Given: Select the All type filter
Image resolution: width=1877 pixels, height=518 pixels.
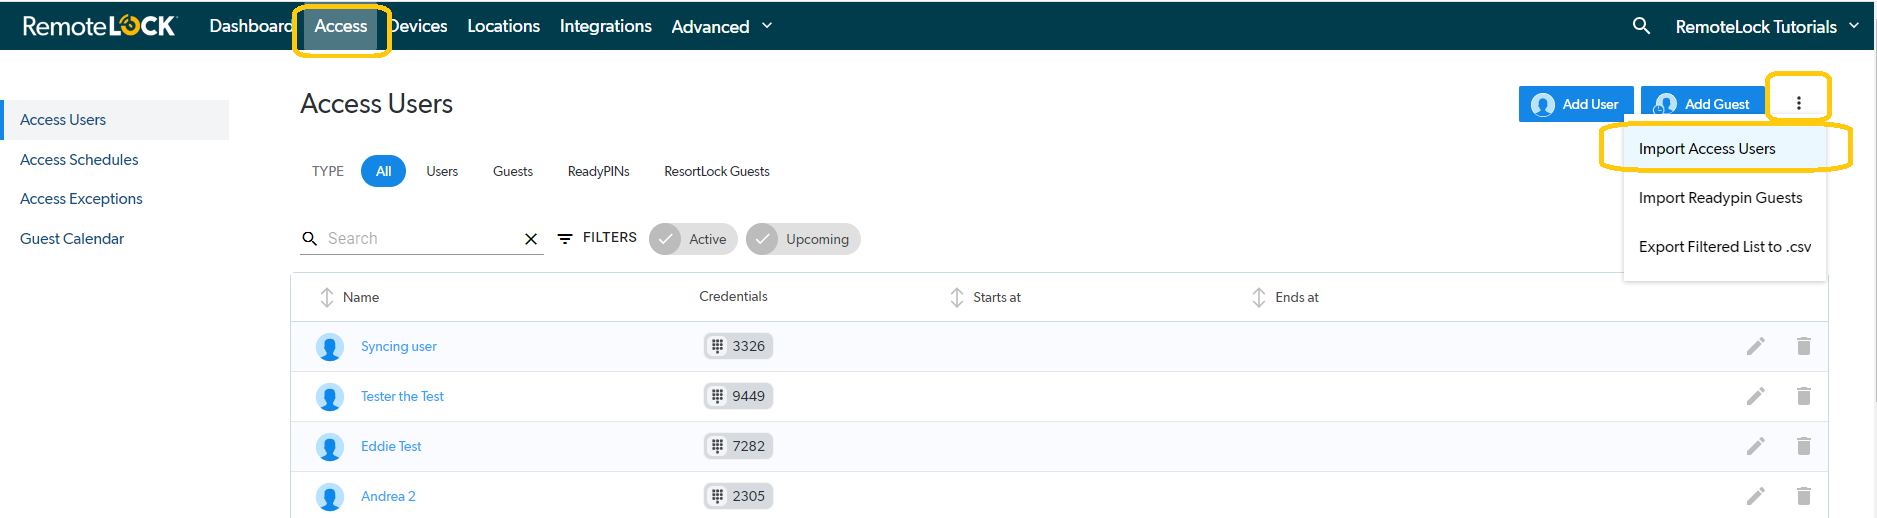Looking at the screenshot, I should coord(383,171).
